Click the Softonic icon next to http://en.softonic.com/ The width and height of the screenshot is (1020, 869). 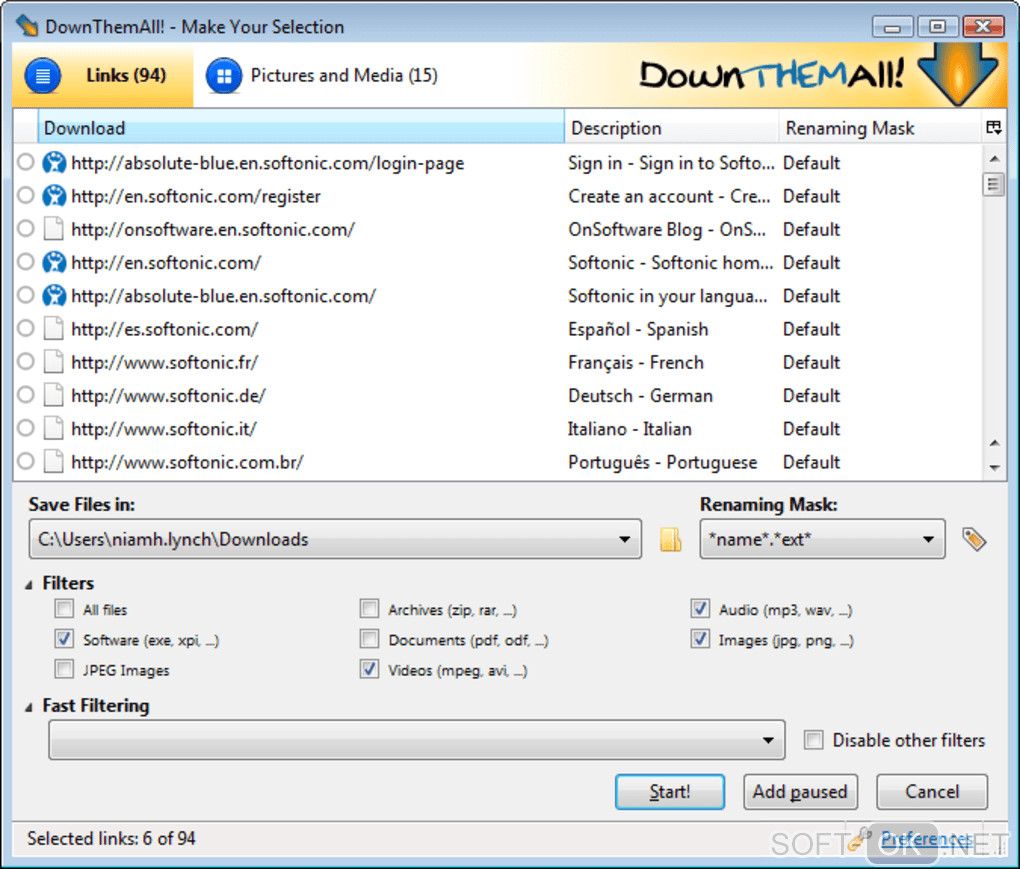coord(54,262)
